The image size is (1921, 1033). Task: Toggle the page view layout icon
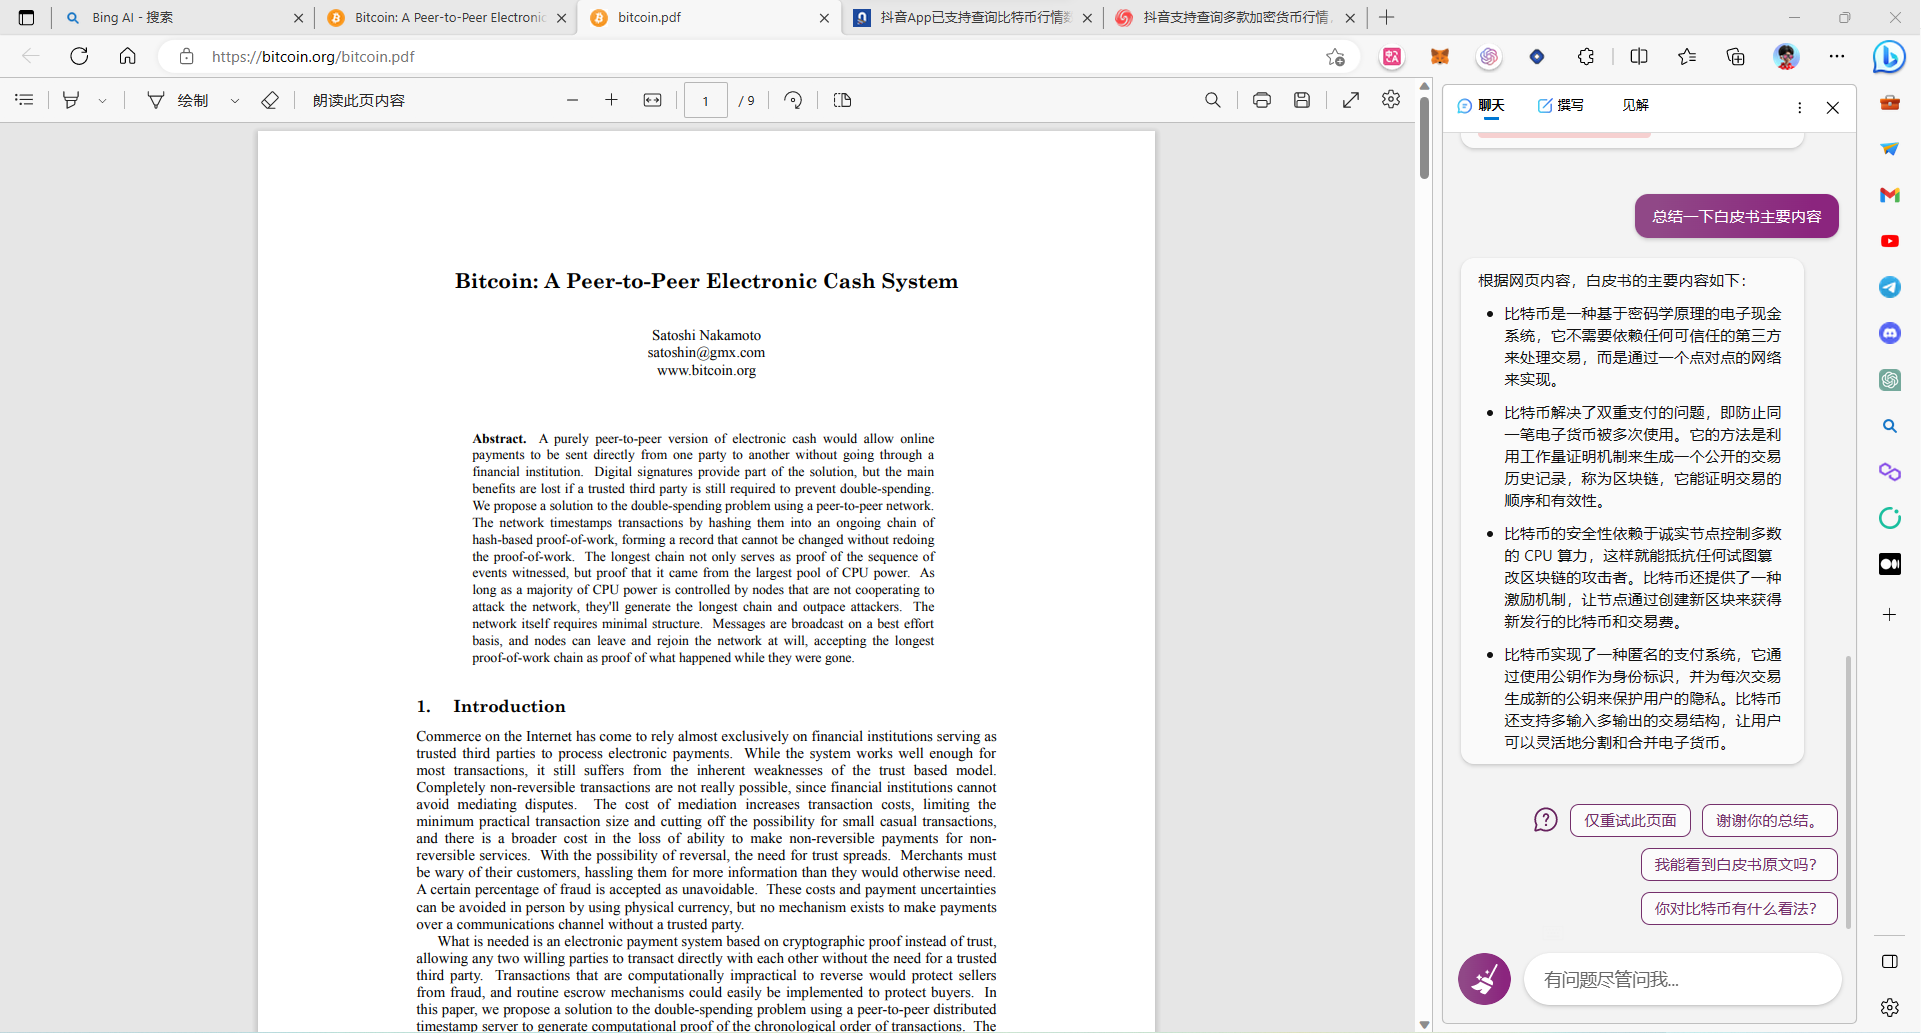point(842,100)
